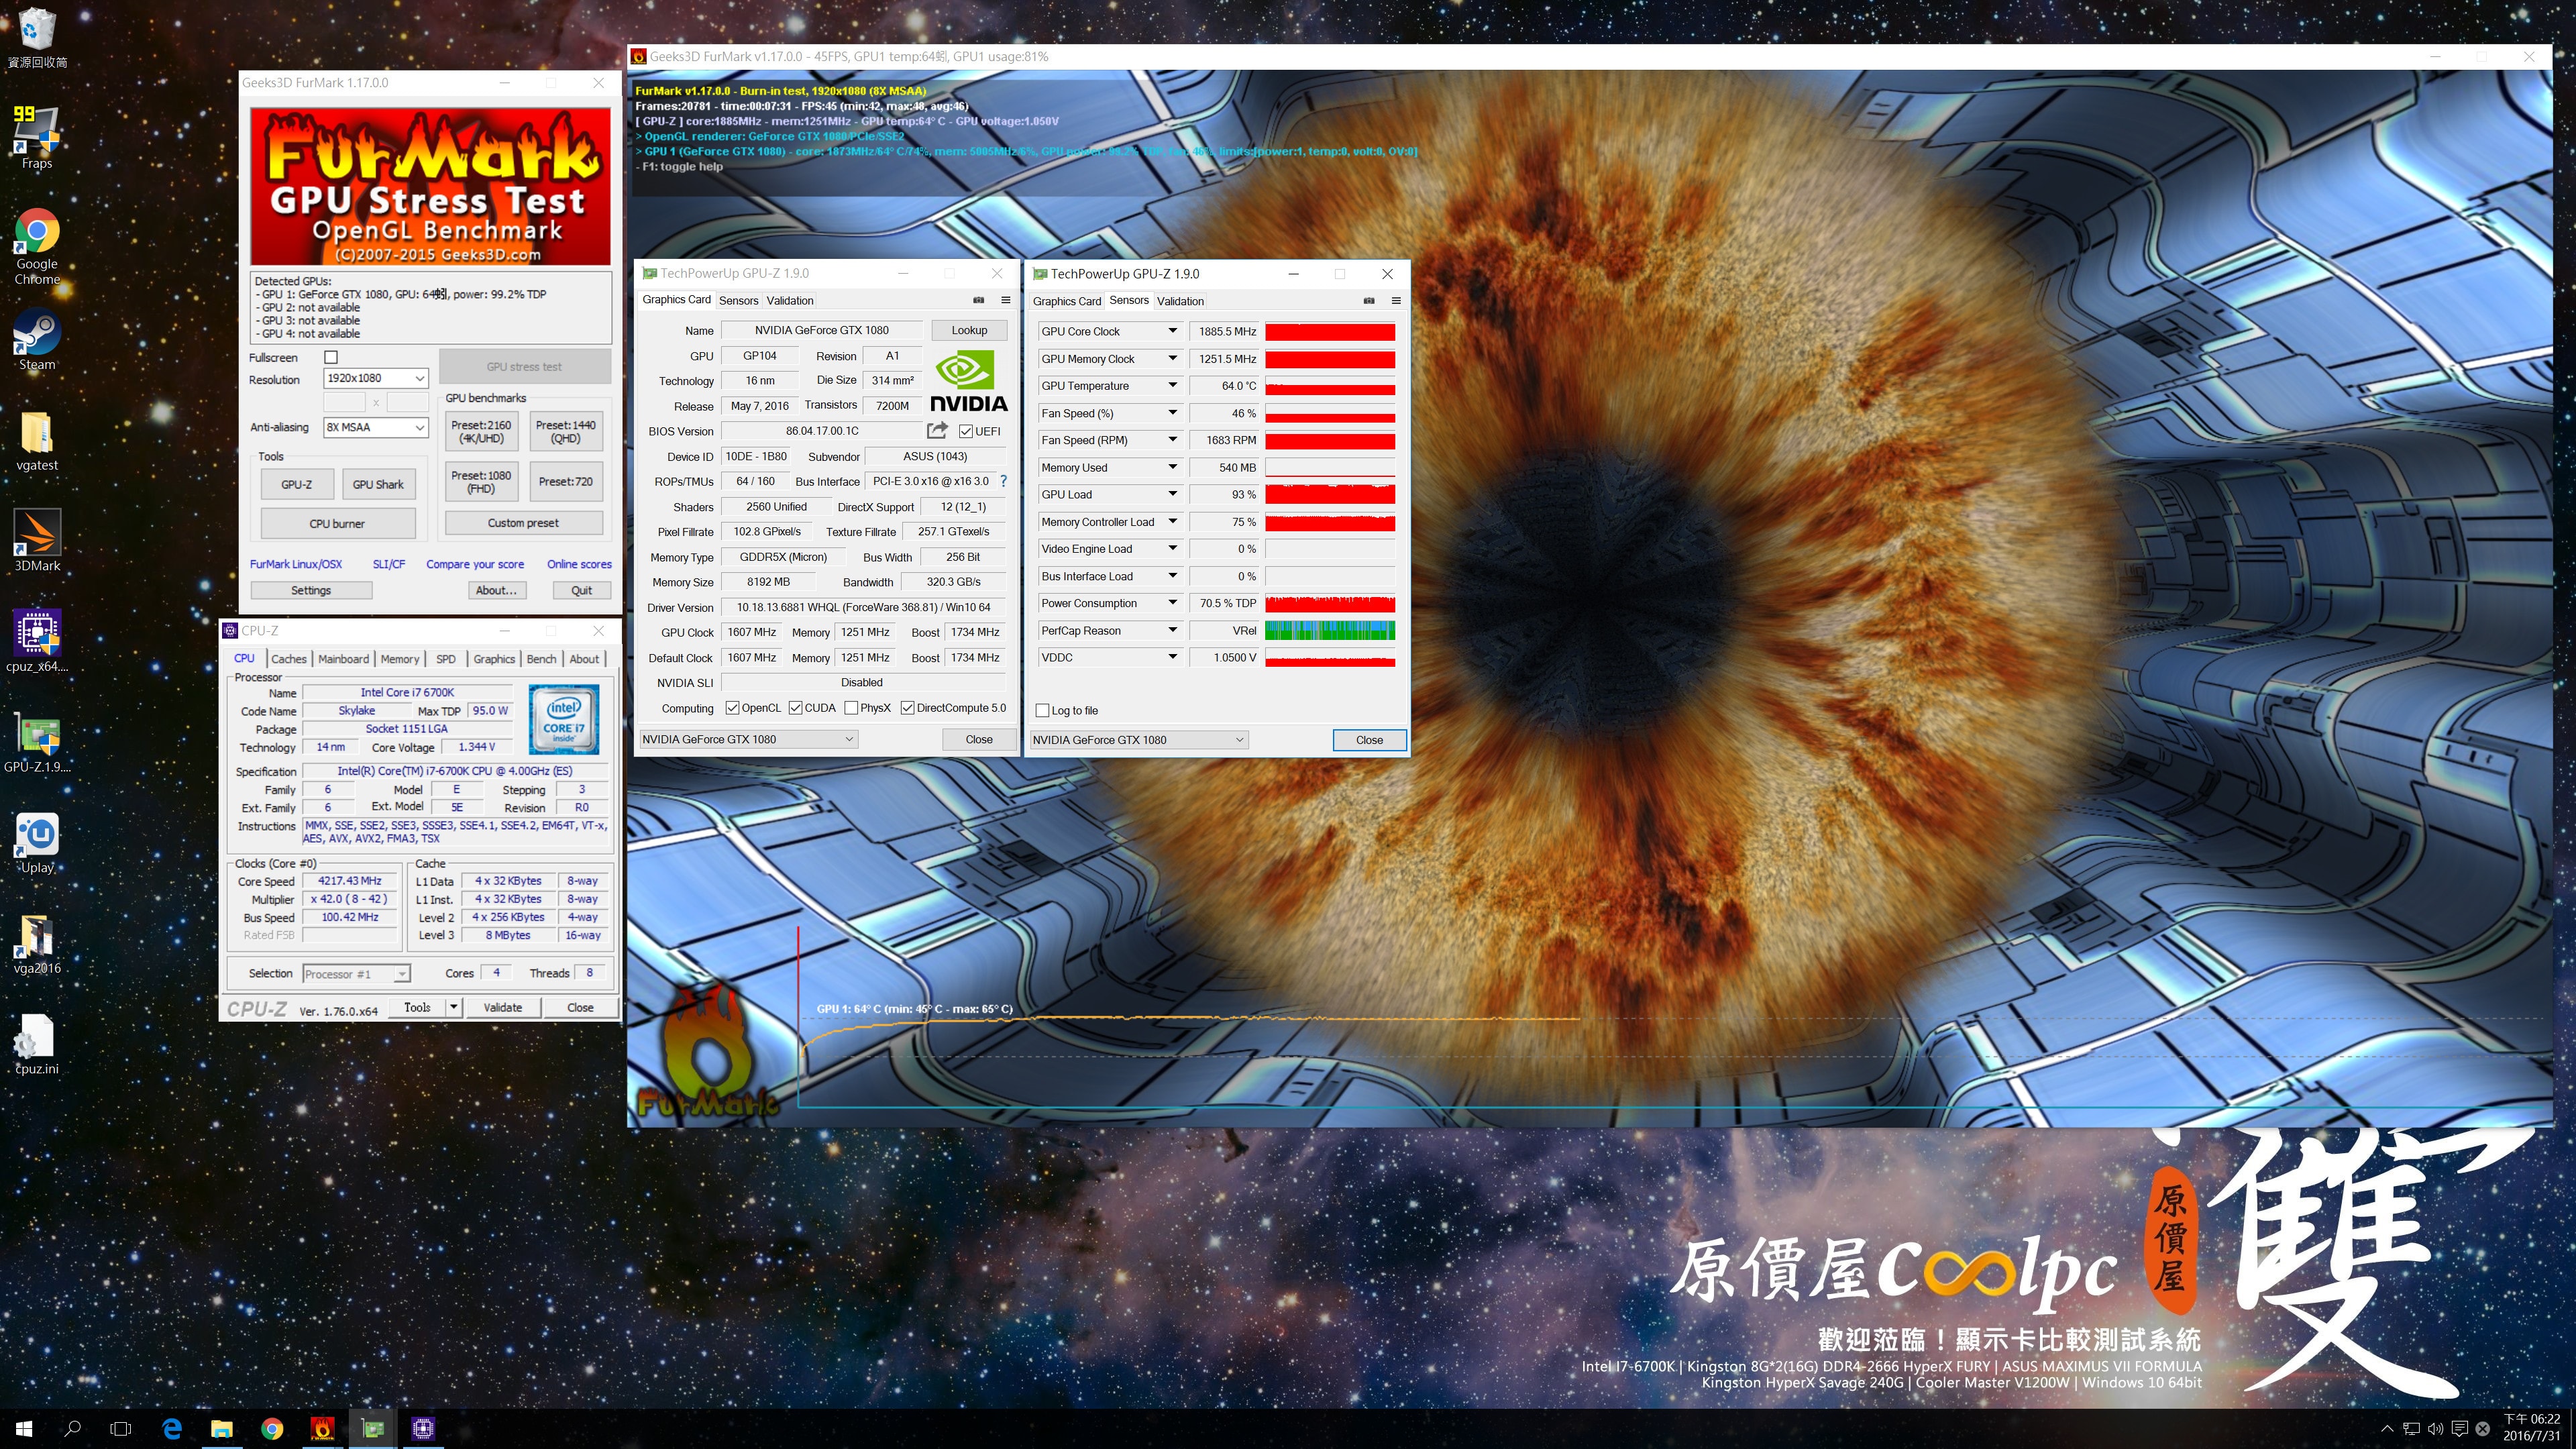Toggle the UEFI checkbox in GPU-Z

click(x=965, y=431)
